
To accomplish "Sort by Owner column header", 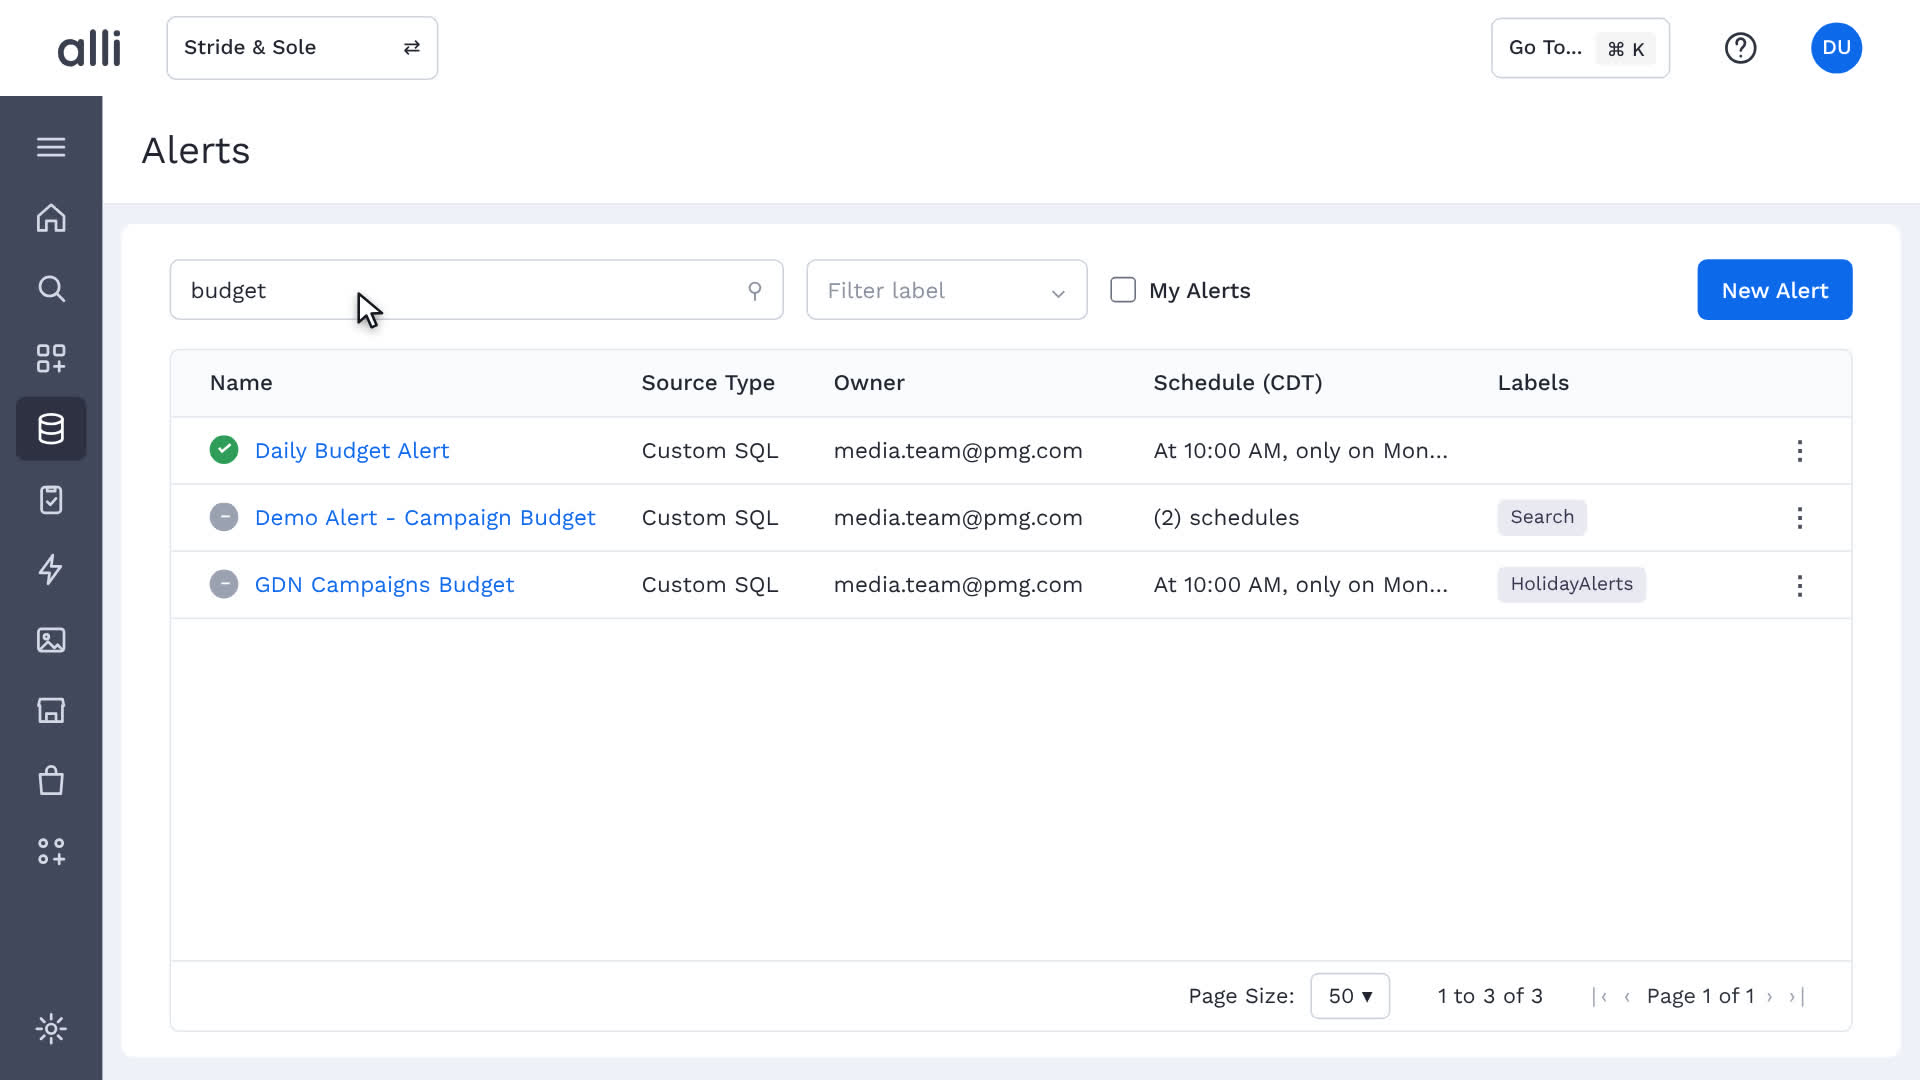I will click(x=869, y=383).
